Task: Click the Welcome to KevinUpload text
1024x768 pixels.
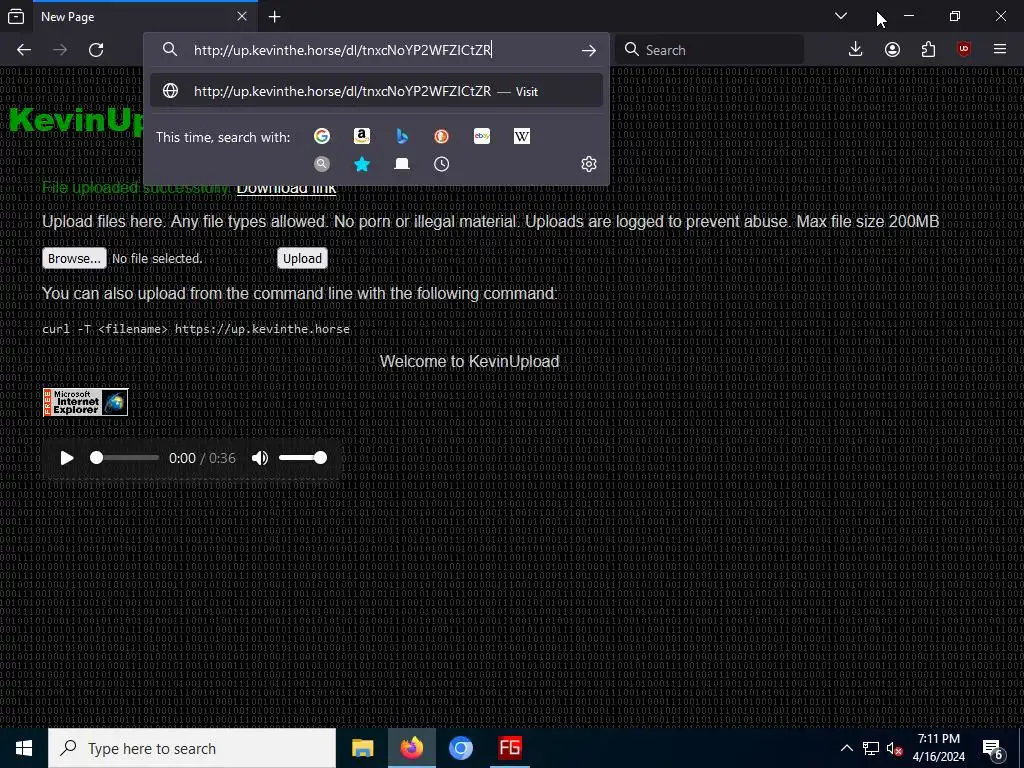Action: coord(470,361)
